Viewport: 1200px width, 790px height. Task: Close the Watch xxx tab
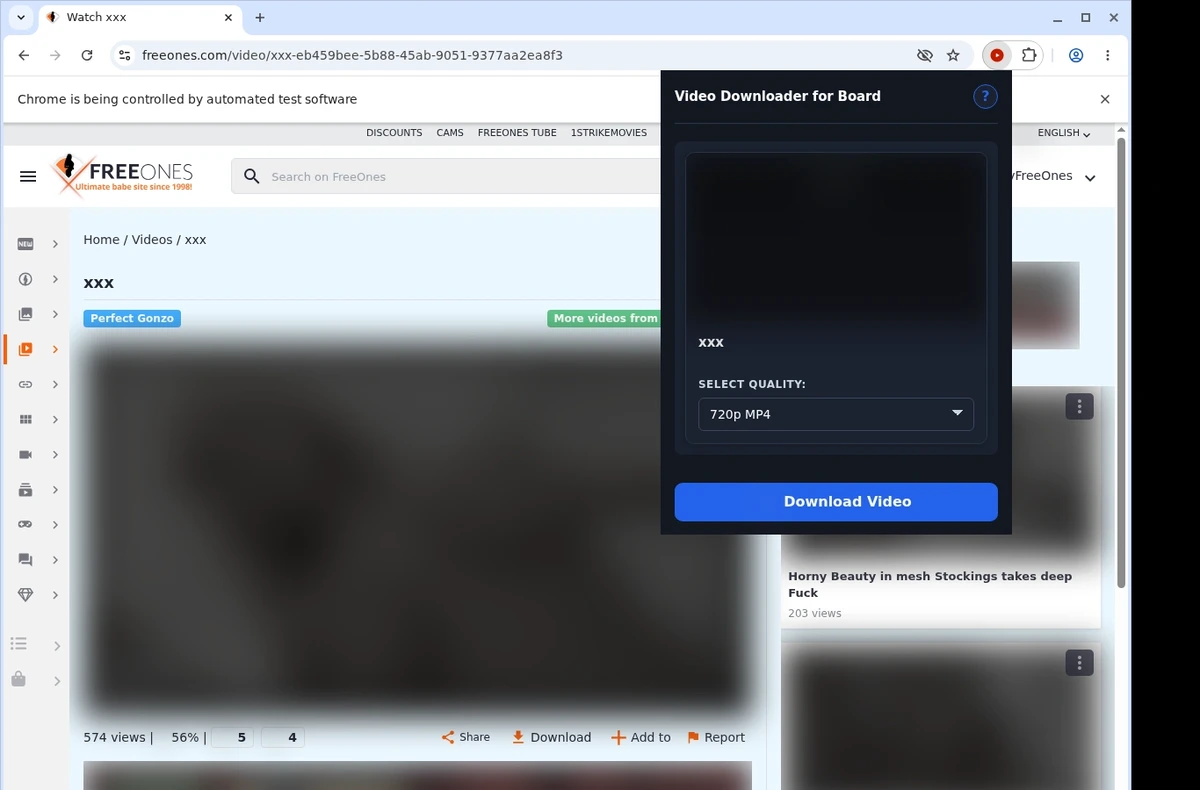[229, 17]
